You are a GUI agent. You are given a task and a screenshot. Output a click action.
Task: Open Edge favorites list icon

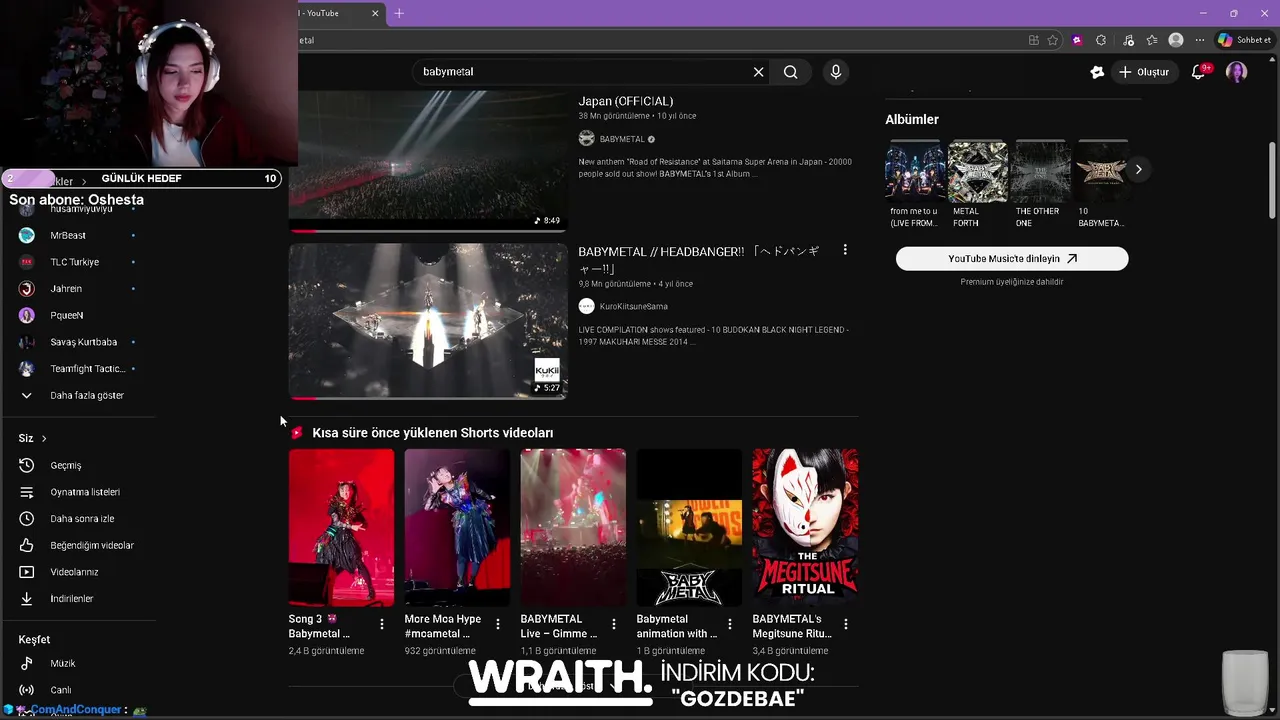[1152, 40]
